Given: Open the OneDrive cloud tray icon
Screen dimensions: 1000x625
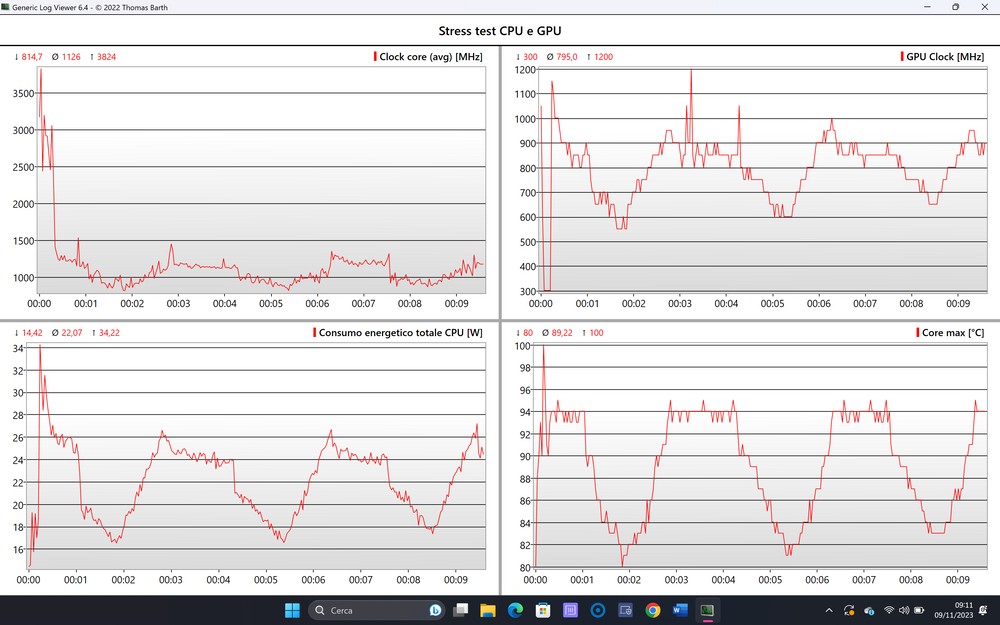Looking at the screenshot, I should 869,610.
